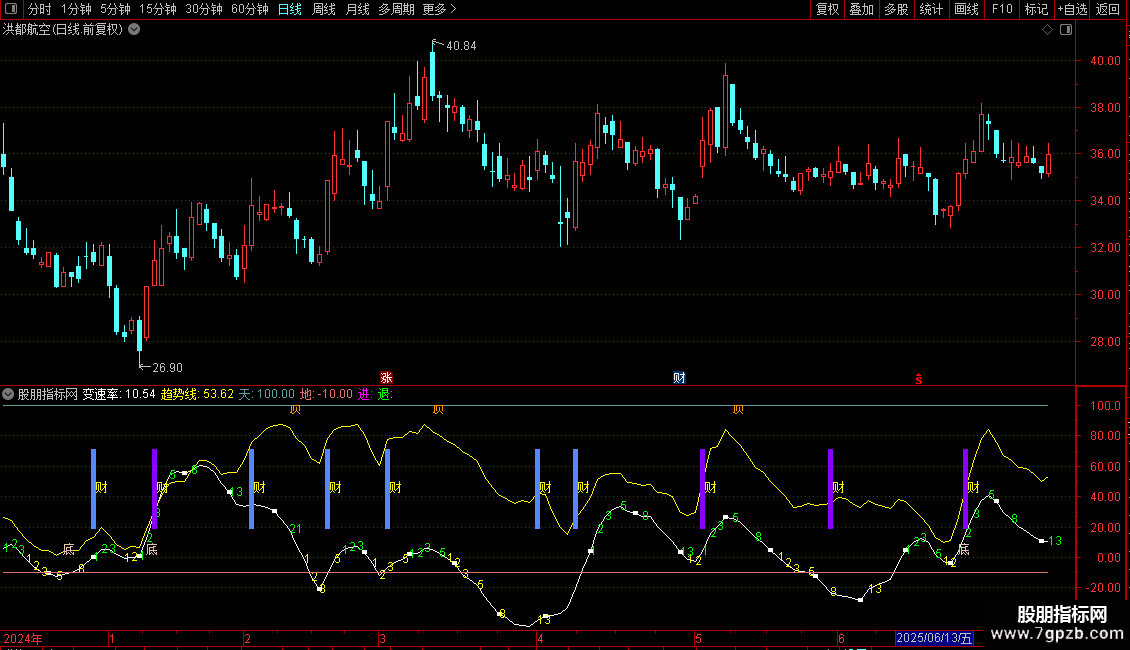Click the 40.84 high price label
This screenshot has height=650, width=1130.
point(461,46)
